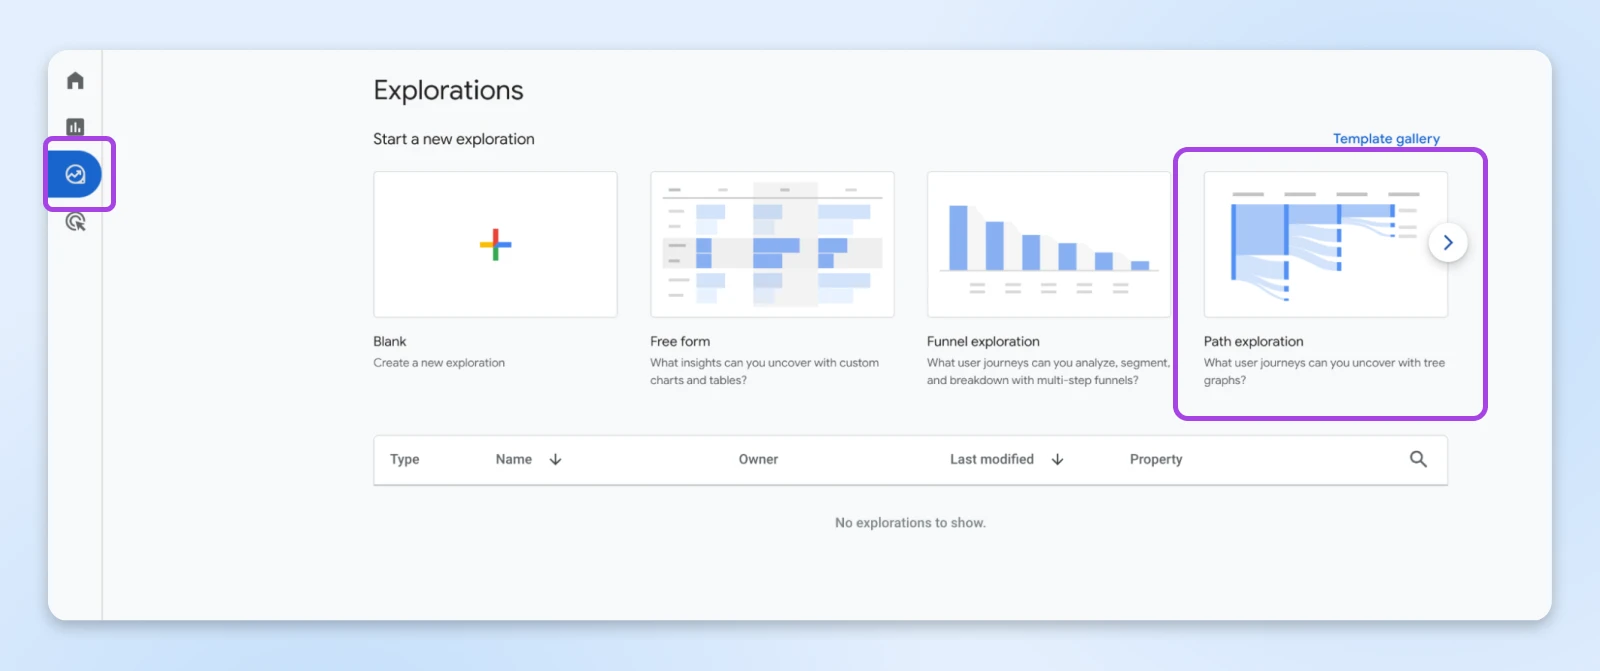This screenshot has height=671, width=1600.
Task: Click the Path exploration title text
Action: coord(1253,342)
